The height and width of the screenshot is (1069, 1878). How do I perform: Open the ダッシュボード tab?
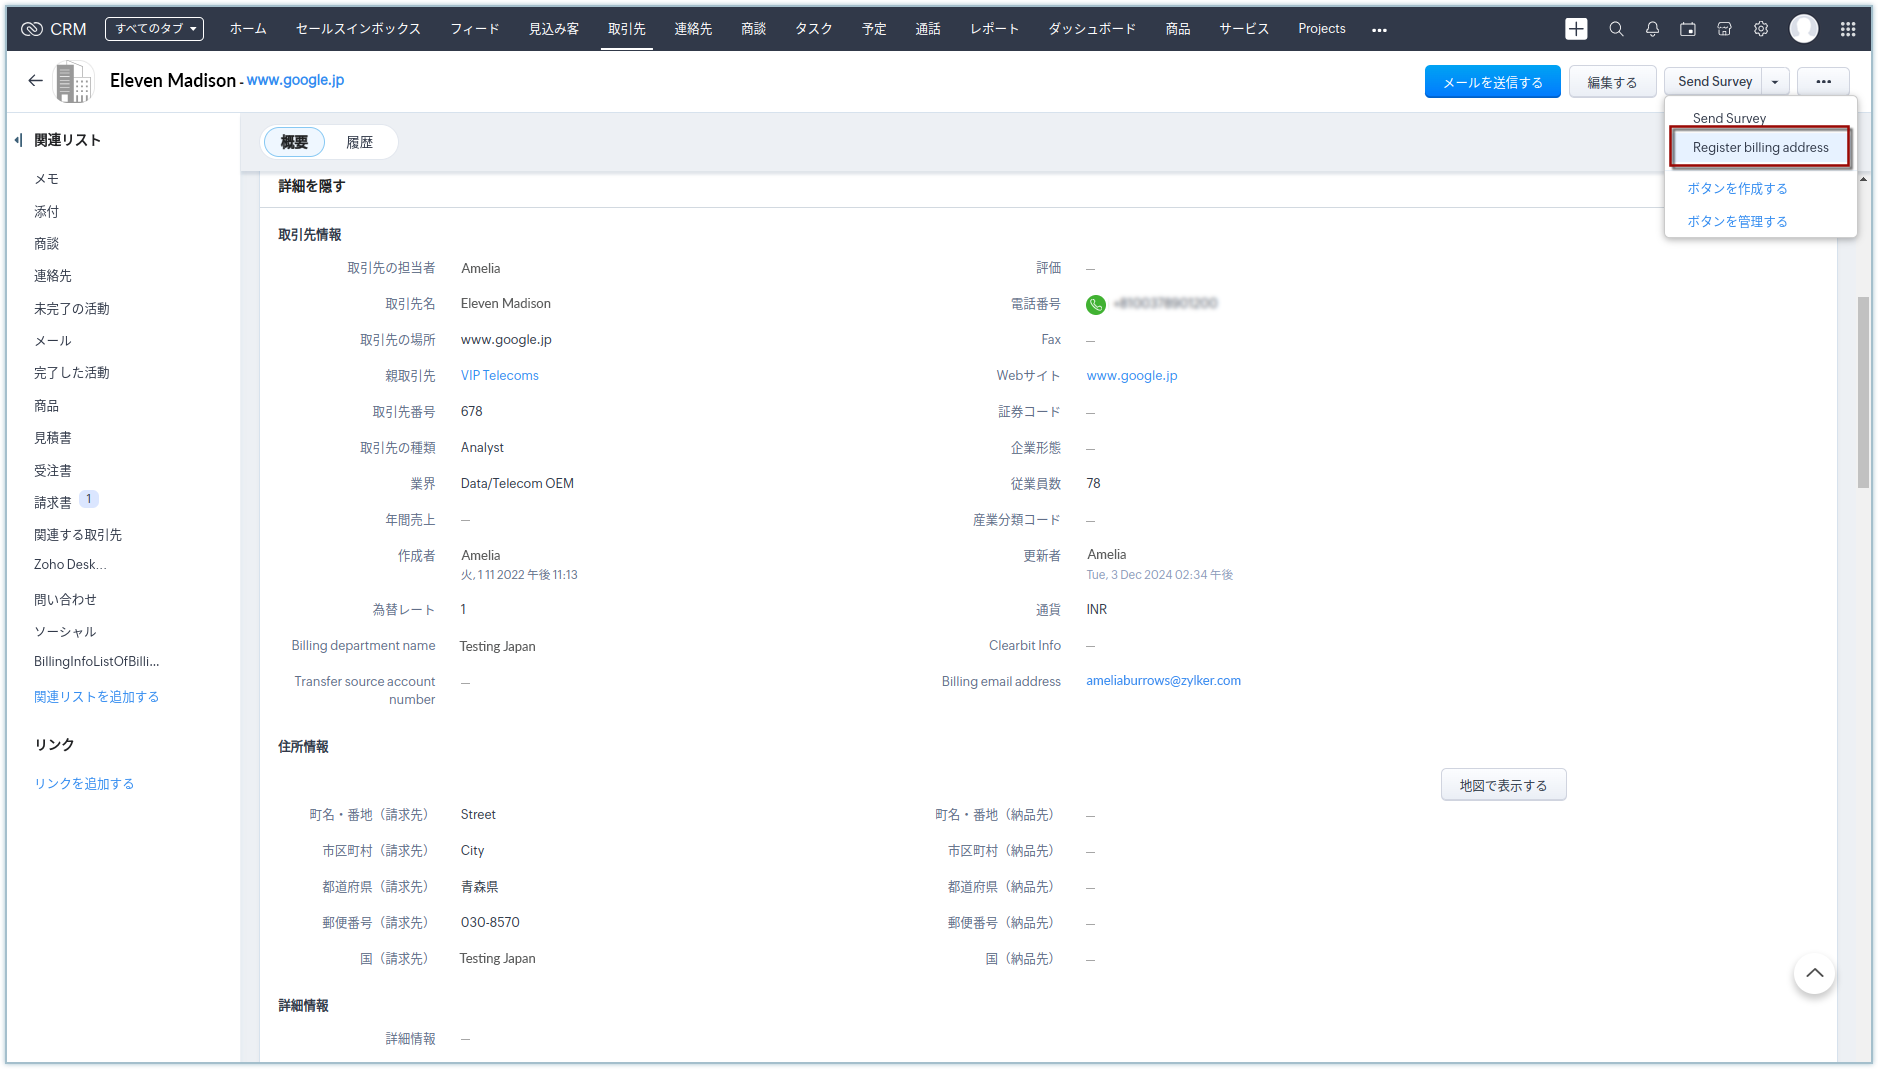pyautogui.click(x=1092, y=29)
